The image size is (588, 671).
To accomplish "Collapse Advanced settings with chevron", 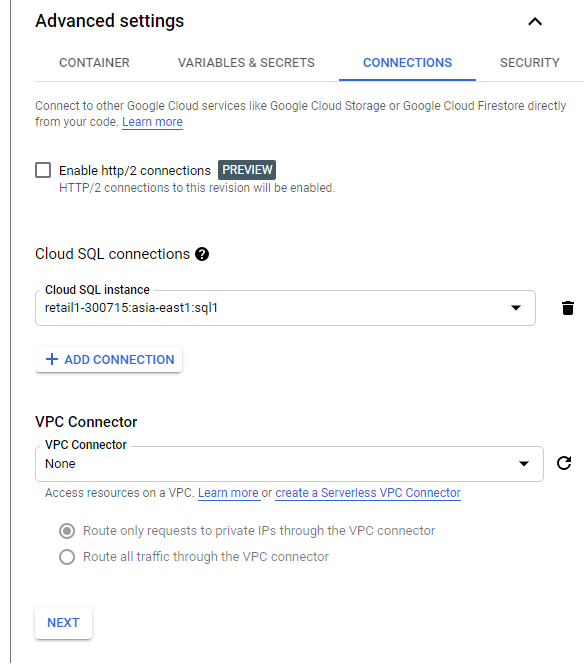I will [535, 21].
